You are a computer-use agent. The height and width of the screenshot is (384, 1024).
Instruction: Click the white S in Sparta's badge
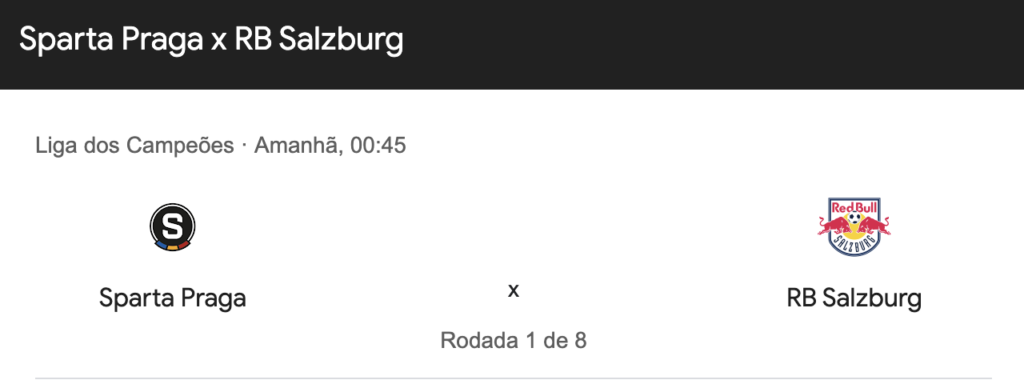tap(172, 225)
